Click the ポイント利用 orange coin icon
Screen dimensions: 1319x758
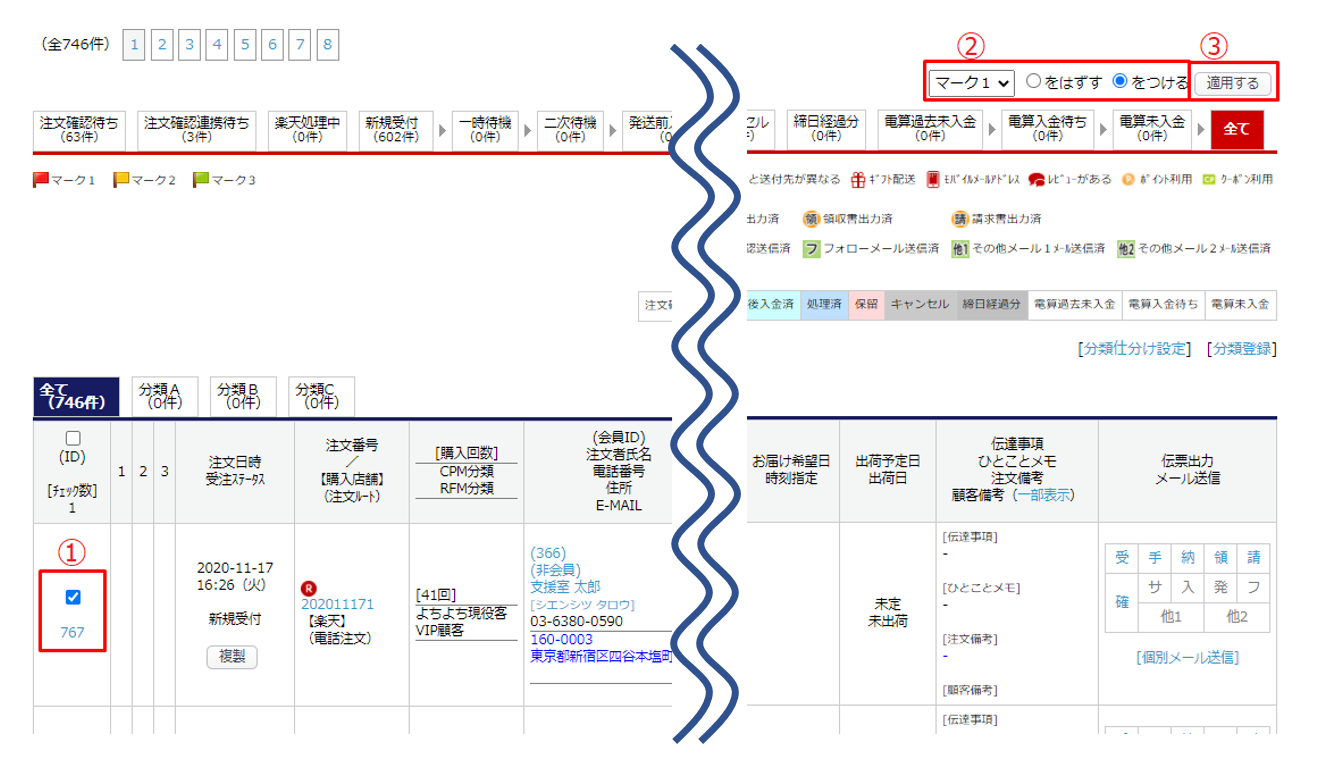coord(1128,180)
